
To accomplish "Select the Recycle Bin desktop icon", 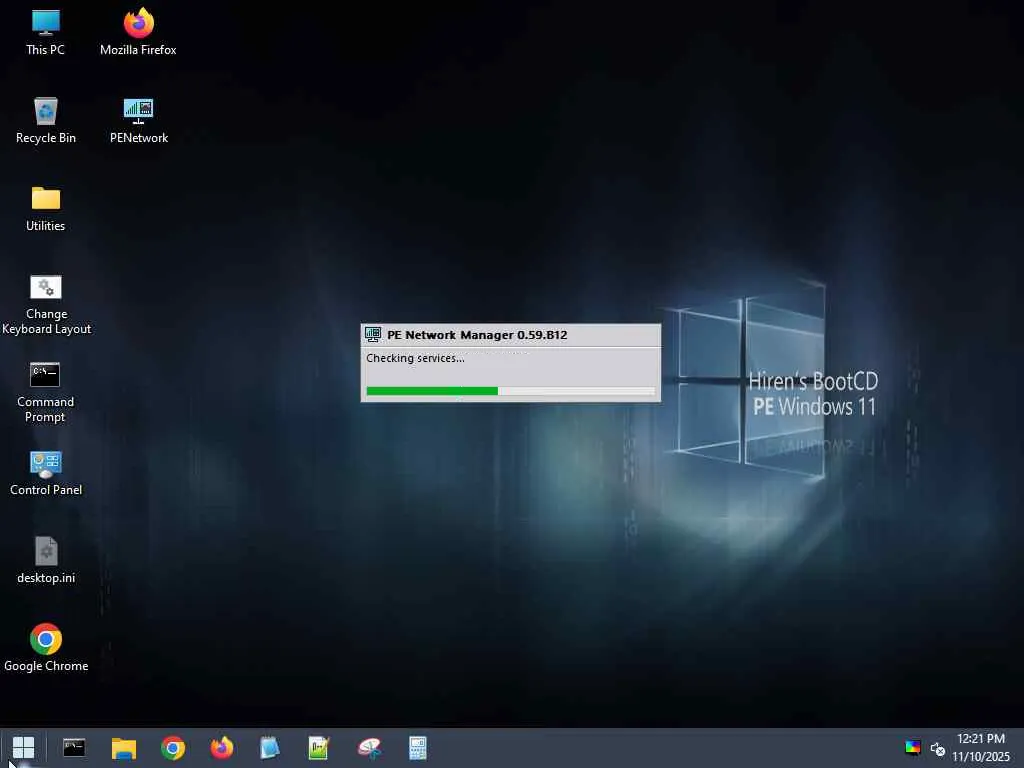I will coord(46,120).
